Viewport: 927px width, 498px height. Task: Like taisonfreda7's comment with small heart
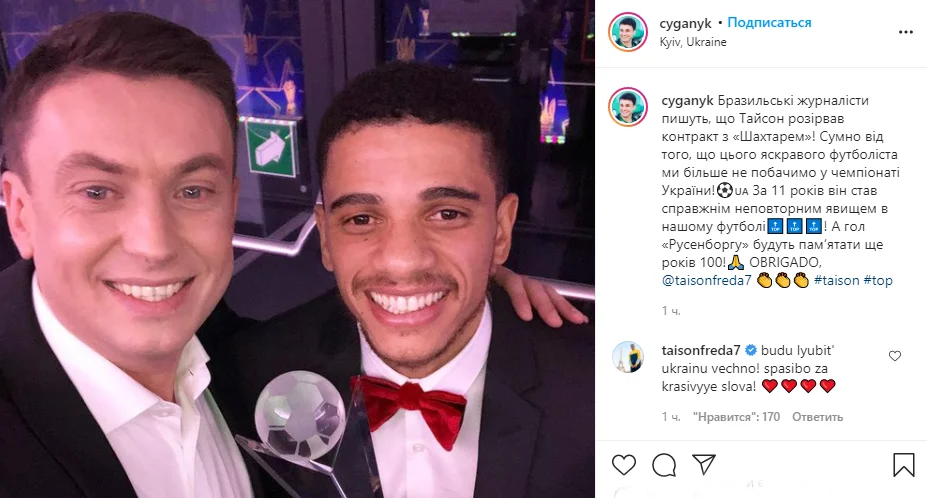[895, 356]
